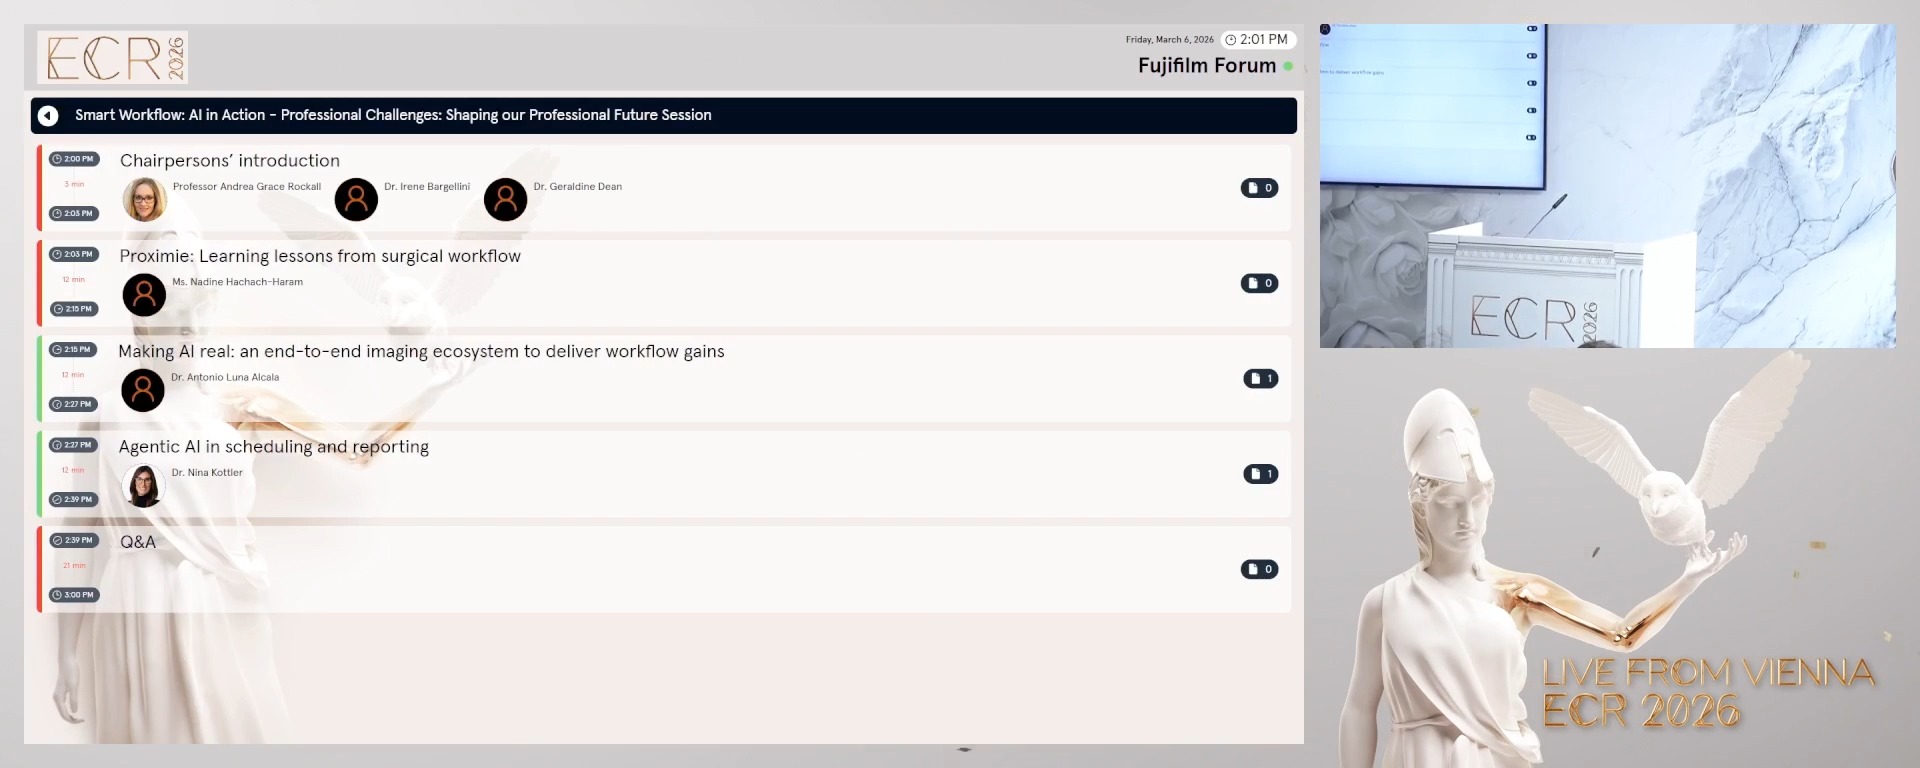Viewport: 1920px width, 768px height.
Task: Open documents badge for Agentic AI talk
Action: click(x=1260, y=474)
